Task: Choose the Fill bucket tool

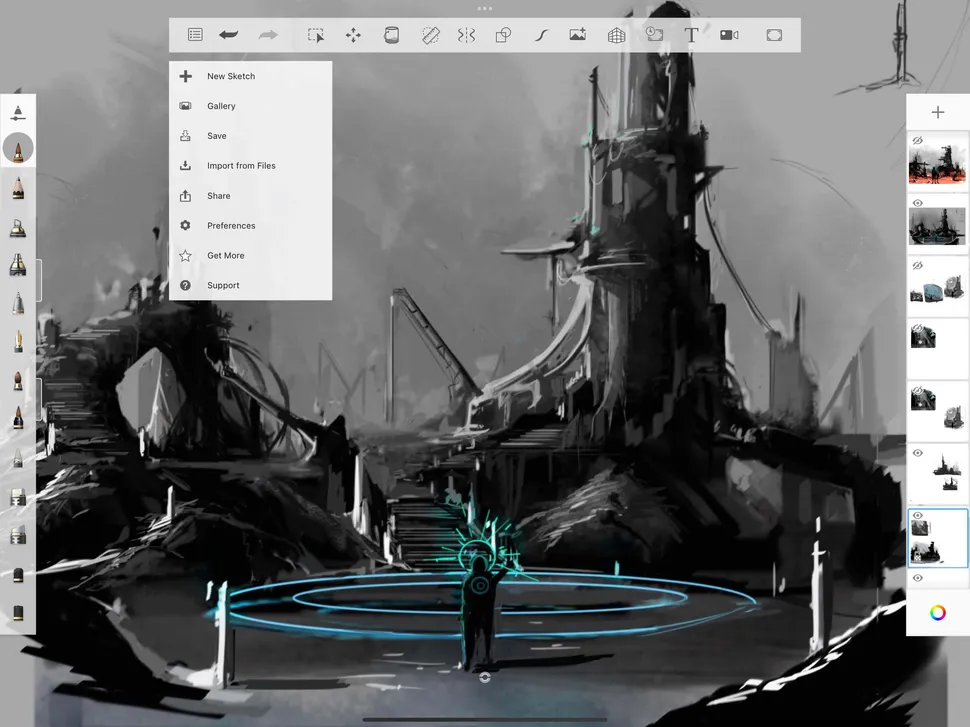Action: click(x=392, y=35)
